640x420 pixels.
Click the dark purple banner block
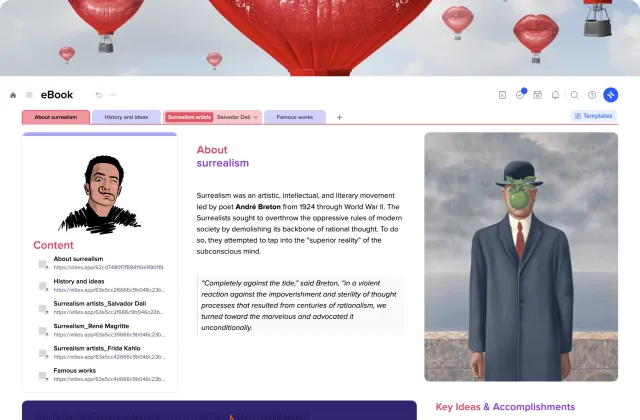(x=219, y=410)
